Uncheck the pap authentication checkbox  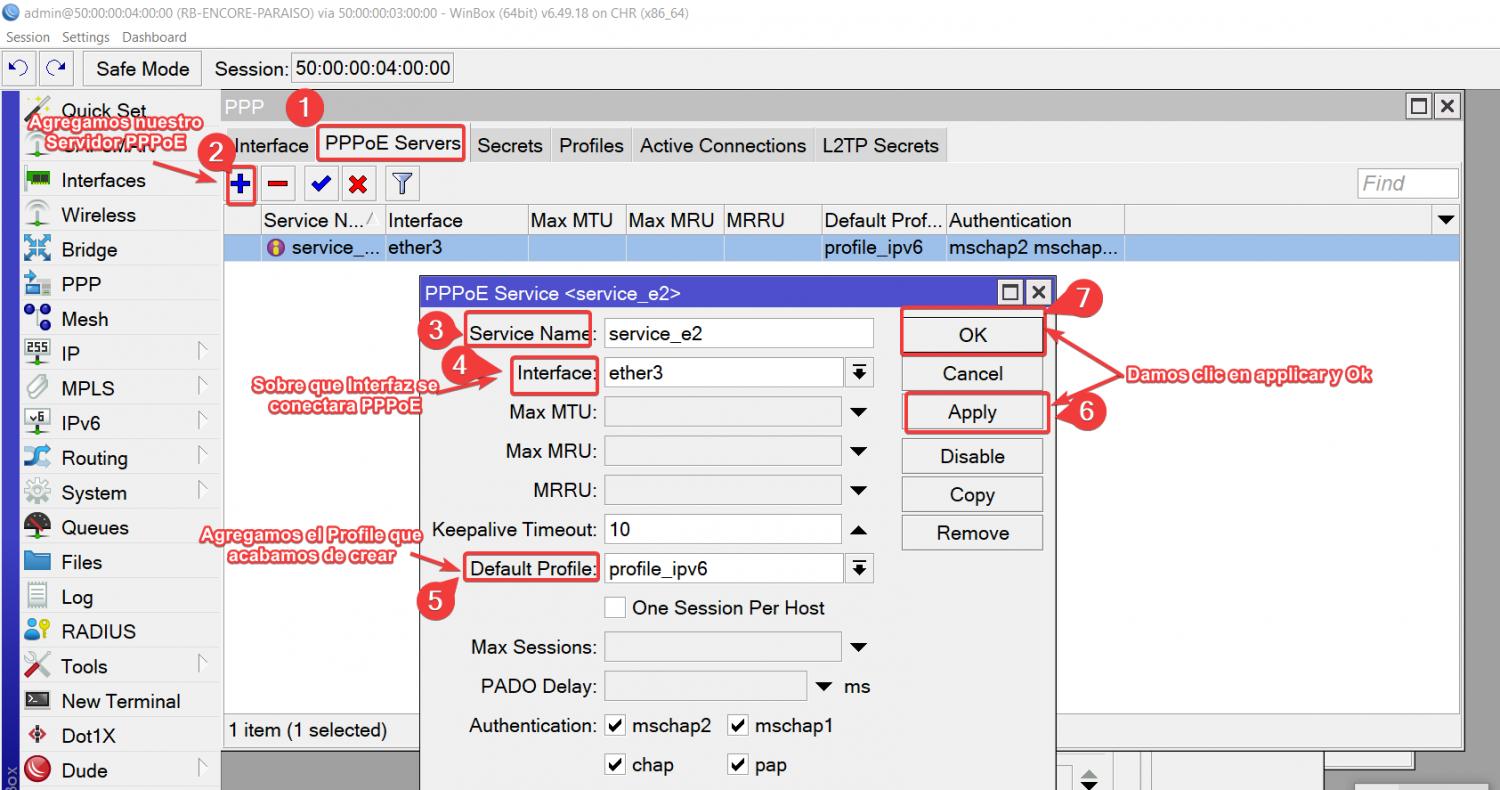coord(738,765)
